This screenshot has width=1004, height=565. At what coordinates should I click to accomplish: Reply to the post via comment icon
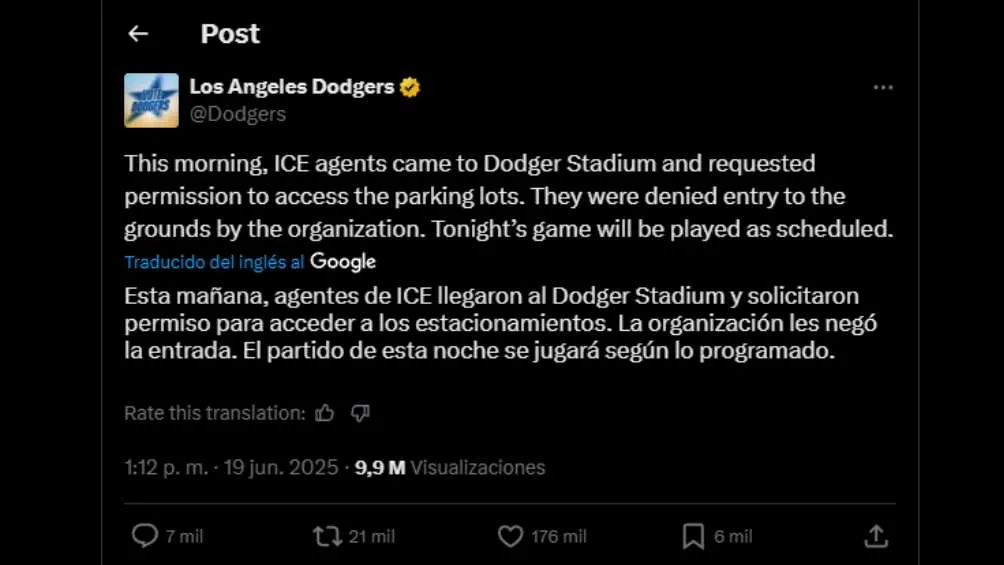(x=145, y=536)
